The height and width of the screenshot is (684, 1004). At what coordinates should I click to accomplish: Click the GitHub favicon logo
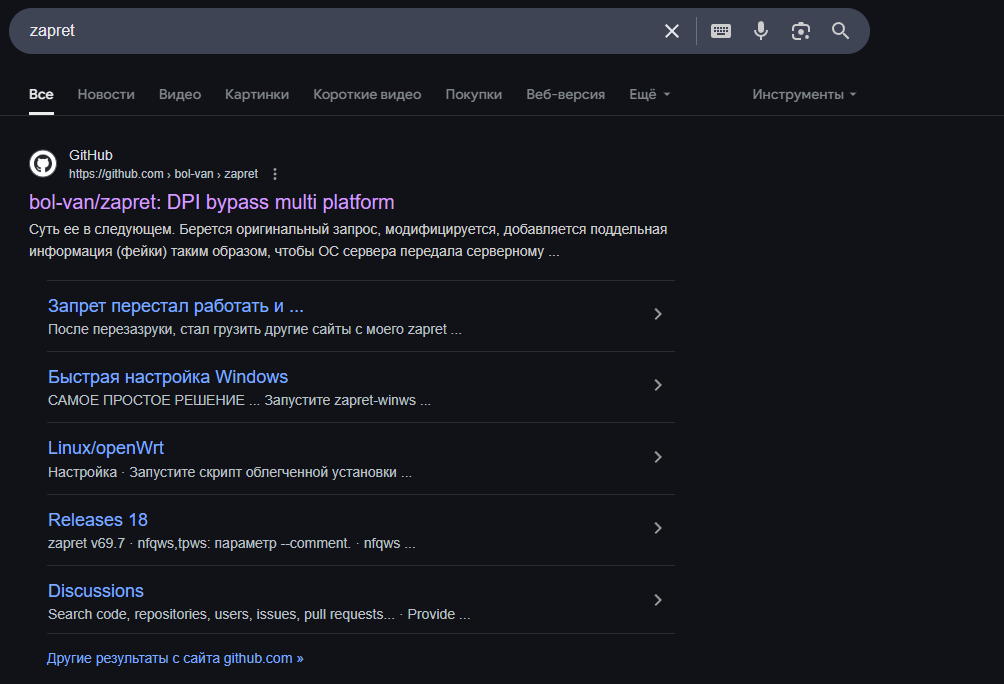point(43,164)
